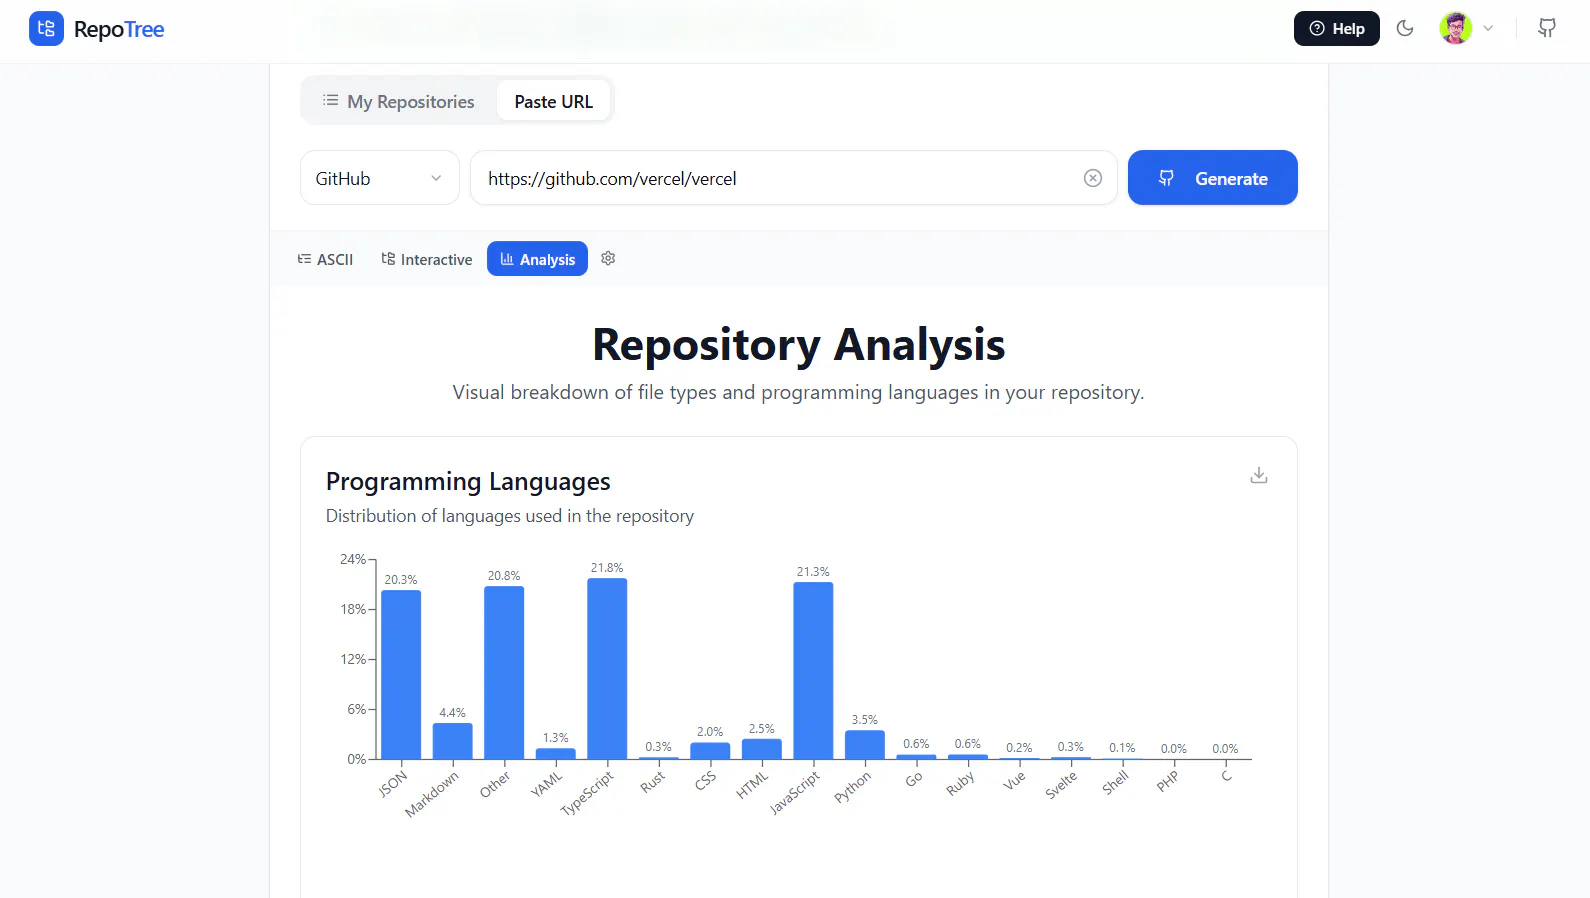Click the 4.4% value label
The image size is (1590, 898).
[x=453, y=713]
